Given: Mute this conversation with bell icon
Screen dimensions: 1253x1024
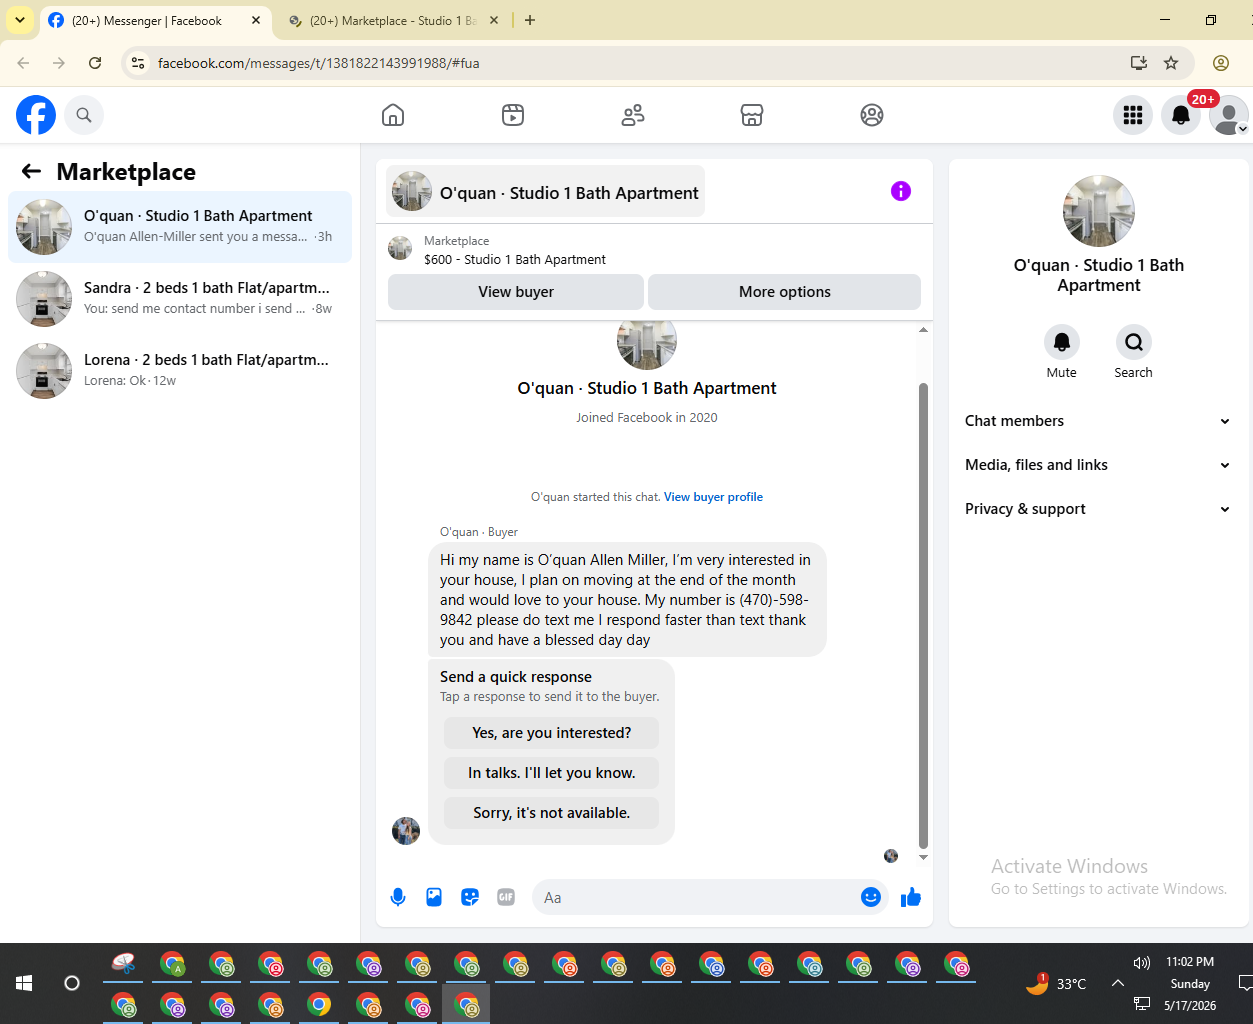Looking at the screenshot, I should [1062, 342].
